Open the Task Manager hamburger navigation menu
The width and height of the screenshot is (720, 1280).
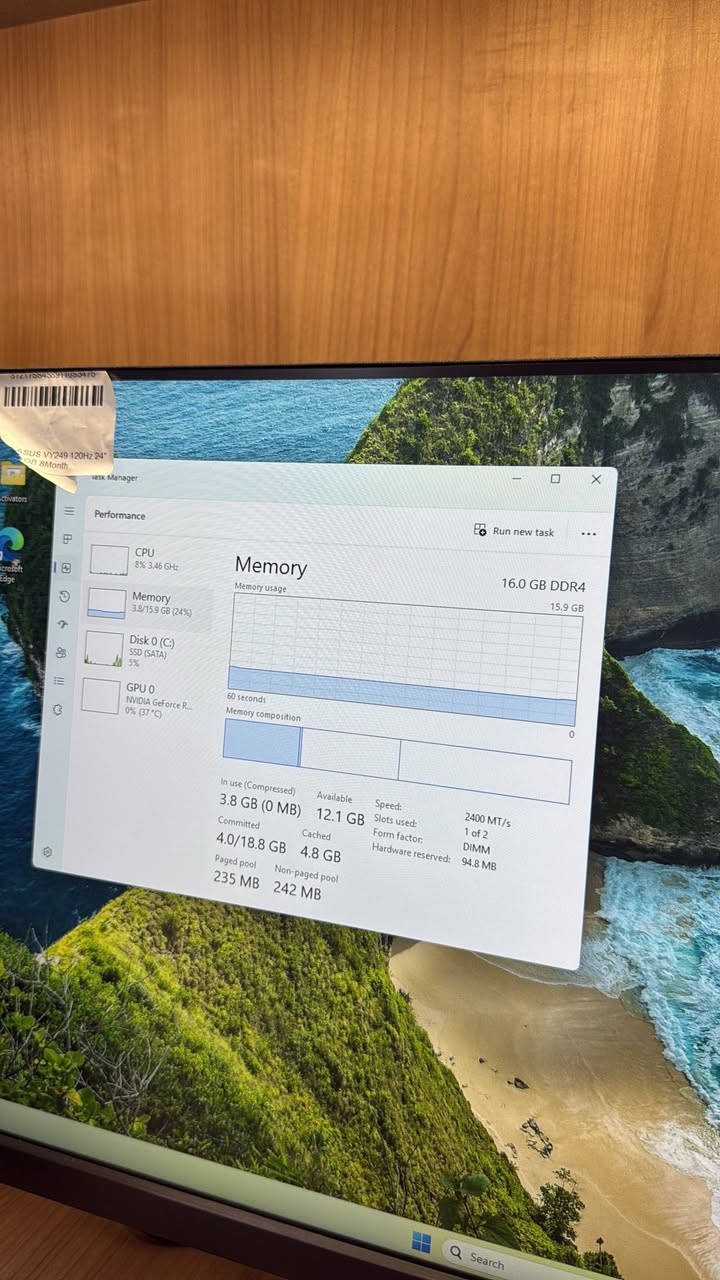(69, 511)
